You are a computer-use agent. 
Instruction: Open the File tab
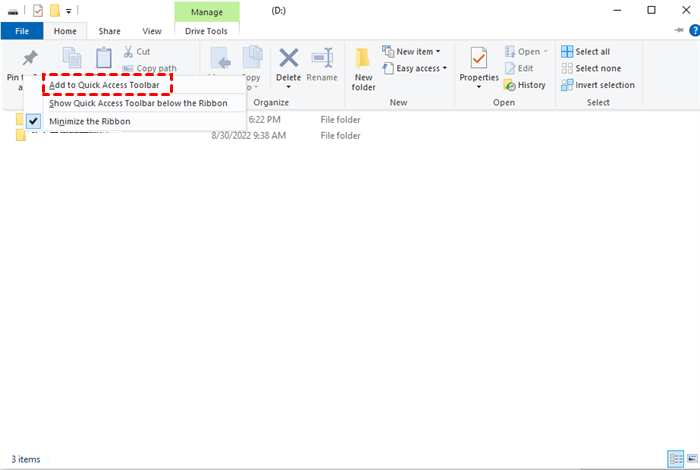pos(22,31)
